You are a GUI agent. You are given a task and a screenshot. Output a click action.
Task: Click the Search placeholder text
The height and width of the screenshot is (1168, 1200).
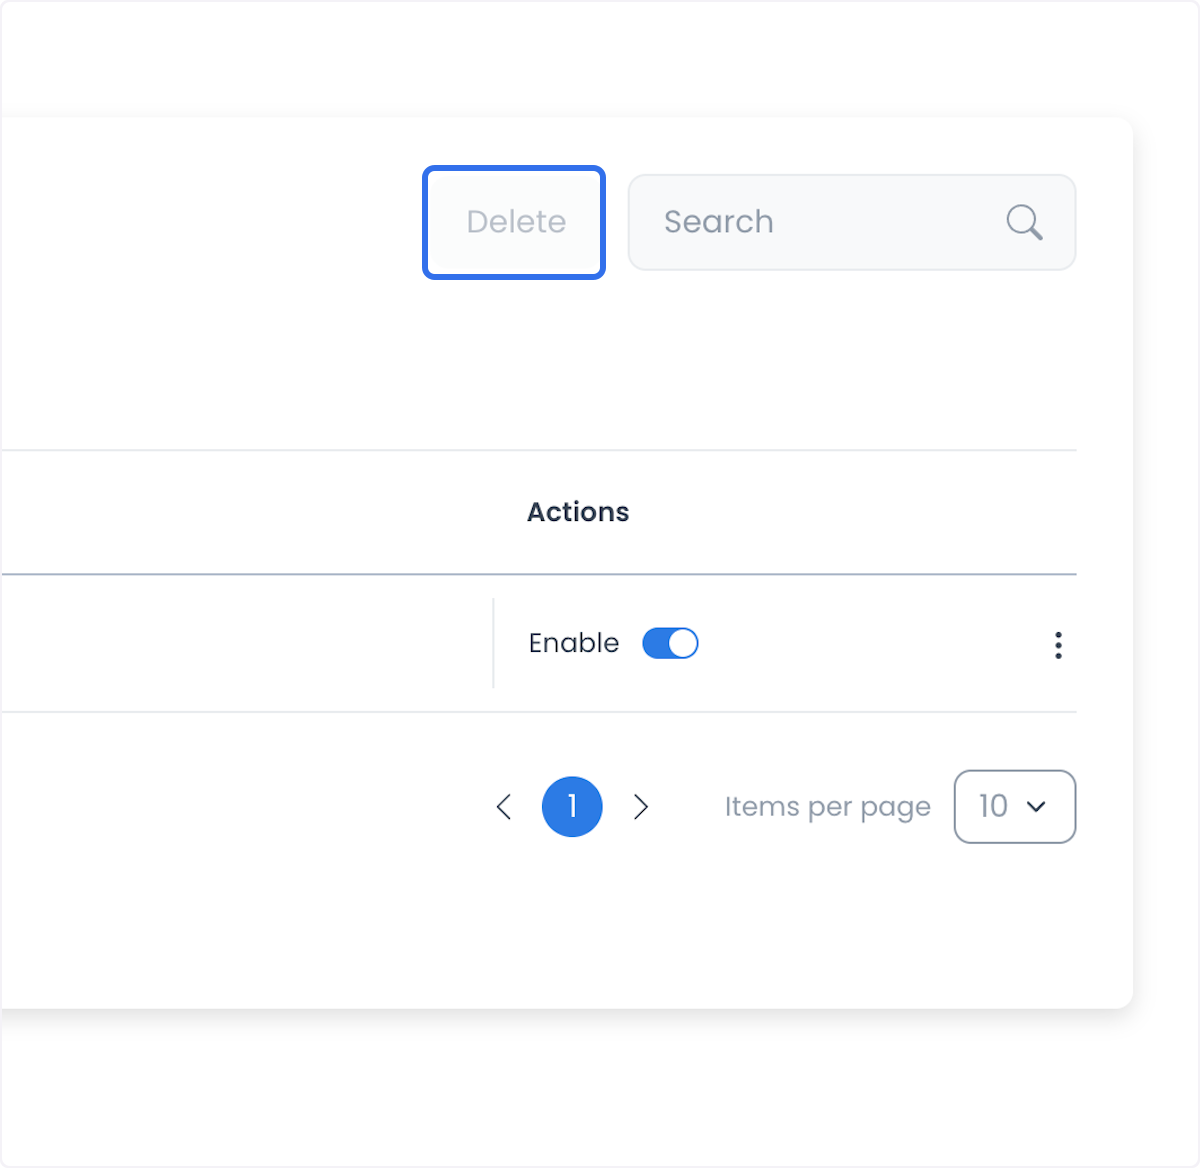[x=719, y=222]
